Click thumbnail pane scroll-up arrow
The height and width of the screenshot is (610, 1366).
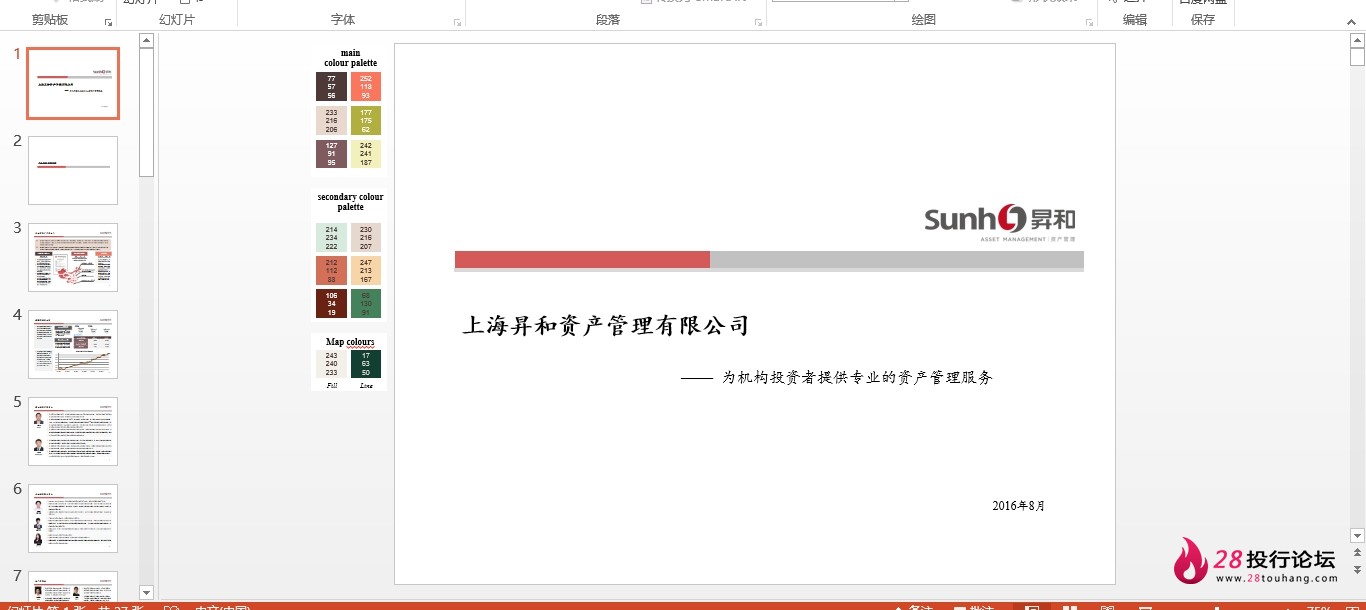click(146, 41)
